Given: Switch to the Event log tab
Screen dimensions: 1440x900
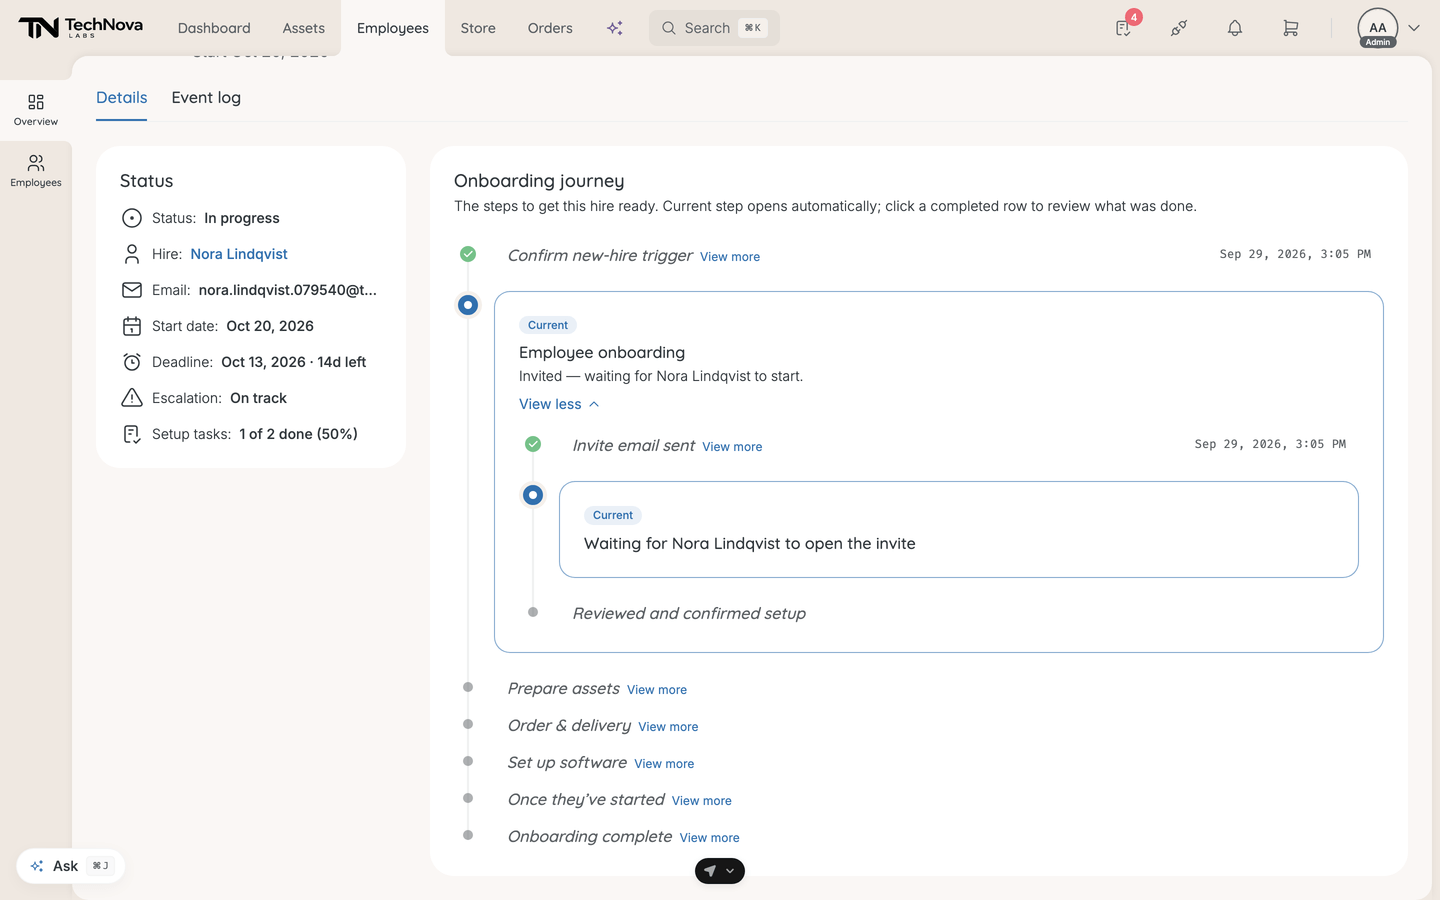Looking at the screenshot, I should pyautogui.click(x=206, y=98).
